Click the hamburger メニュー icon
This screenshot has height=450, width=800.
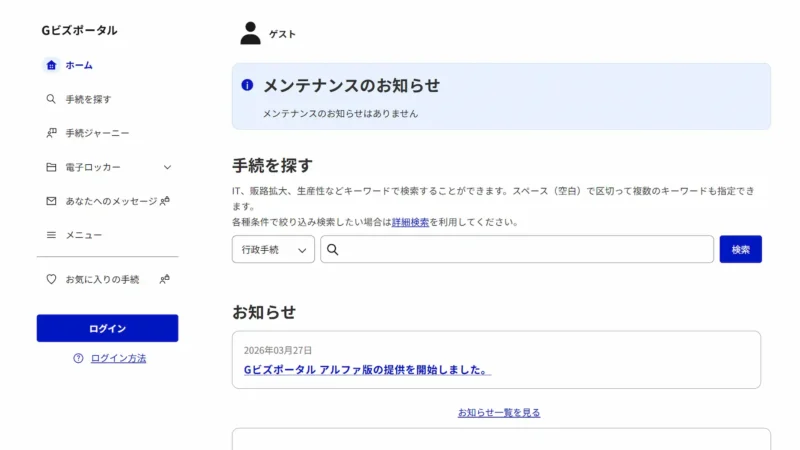pyautogui.click(x=51, y=235)
